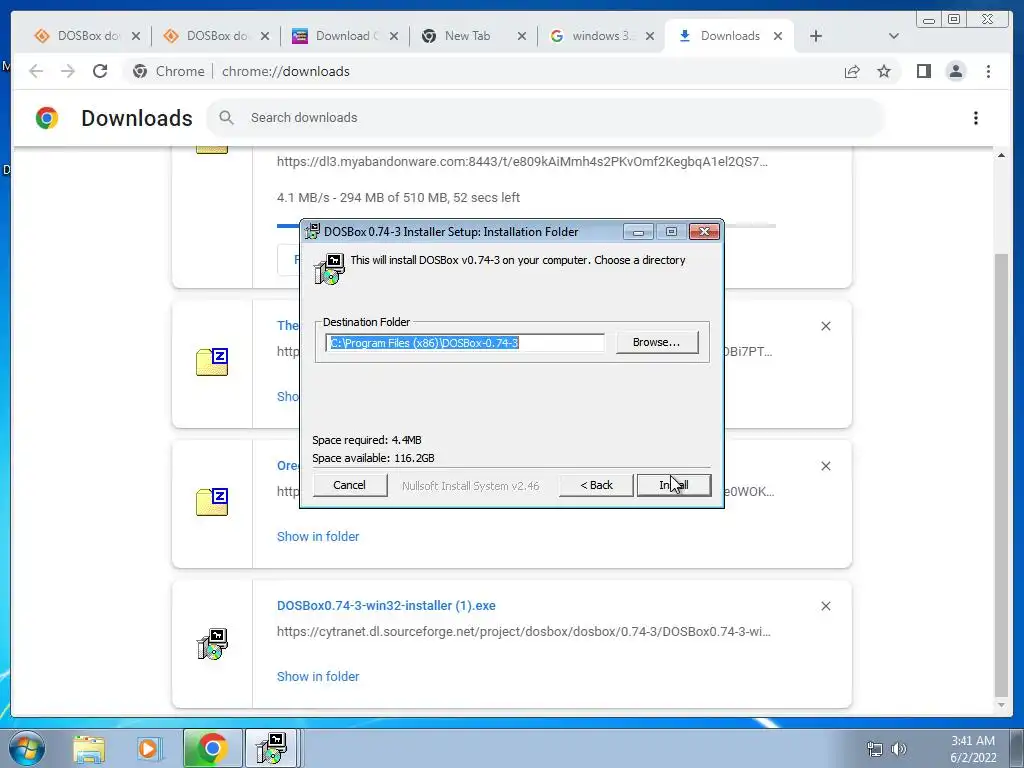Click the Search downloads field

click(x=545, y=118)
